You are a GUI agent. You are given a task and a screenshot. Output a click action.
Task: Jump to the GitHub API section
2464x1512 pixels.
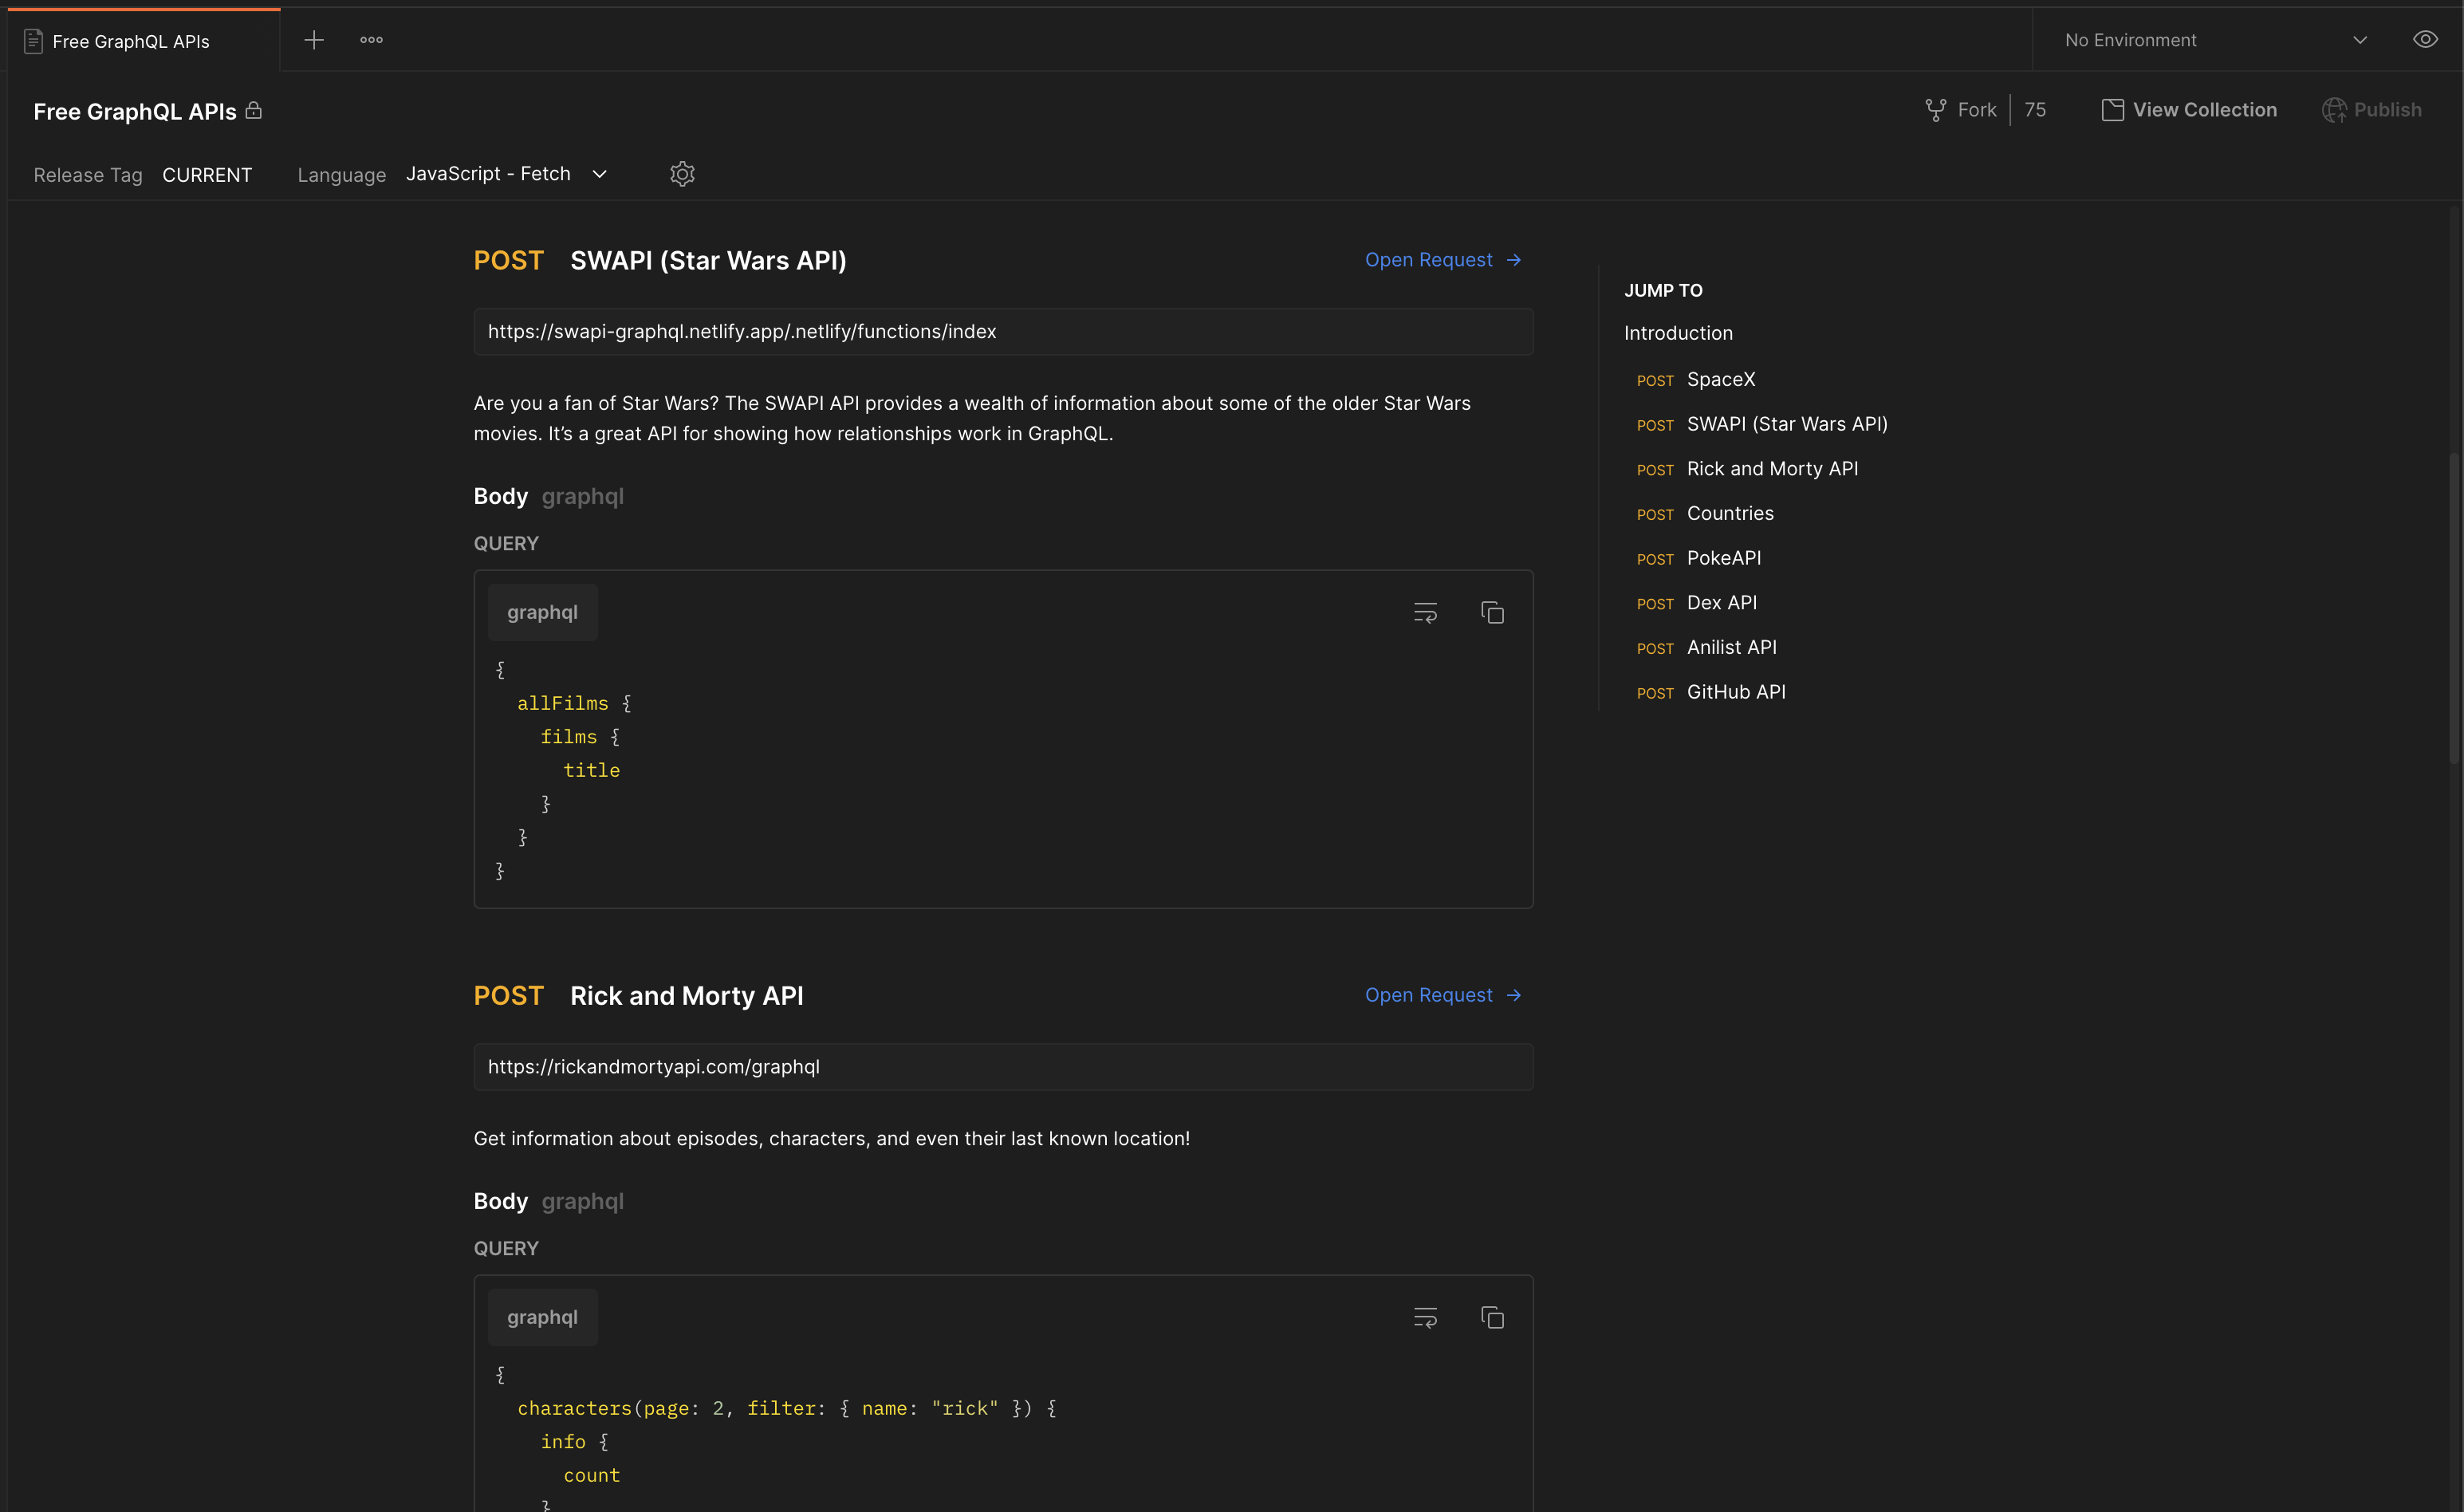pyautogui.click(x=1736, y=691)
